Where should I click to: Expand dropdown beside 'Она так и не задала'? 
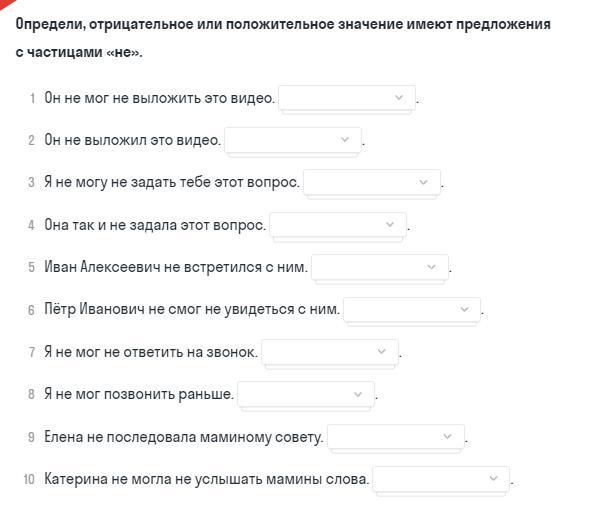pos(337,225)
